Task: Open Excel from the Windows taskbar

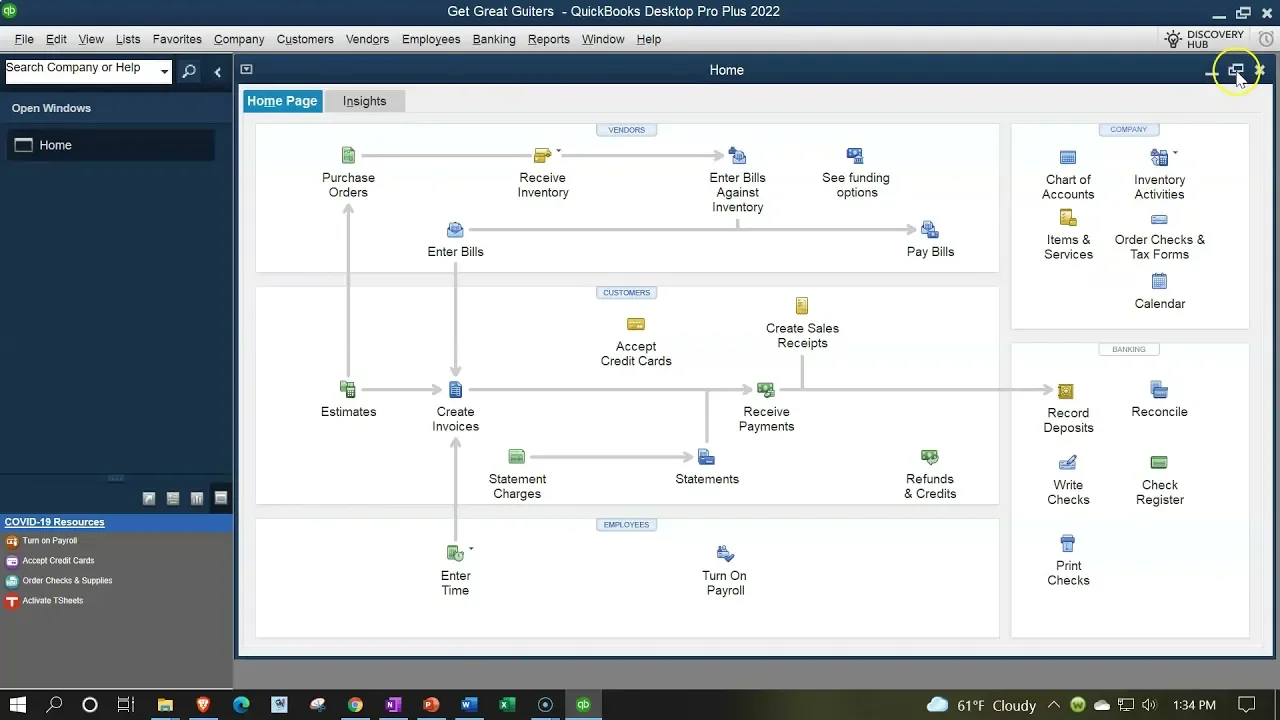Action: tap(507, 705)
